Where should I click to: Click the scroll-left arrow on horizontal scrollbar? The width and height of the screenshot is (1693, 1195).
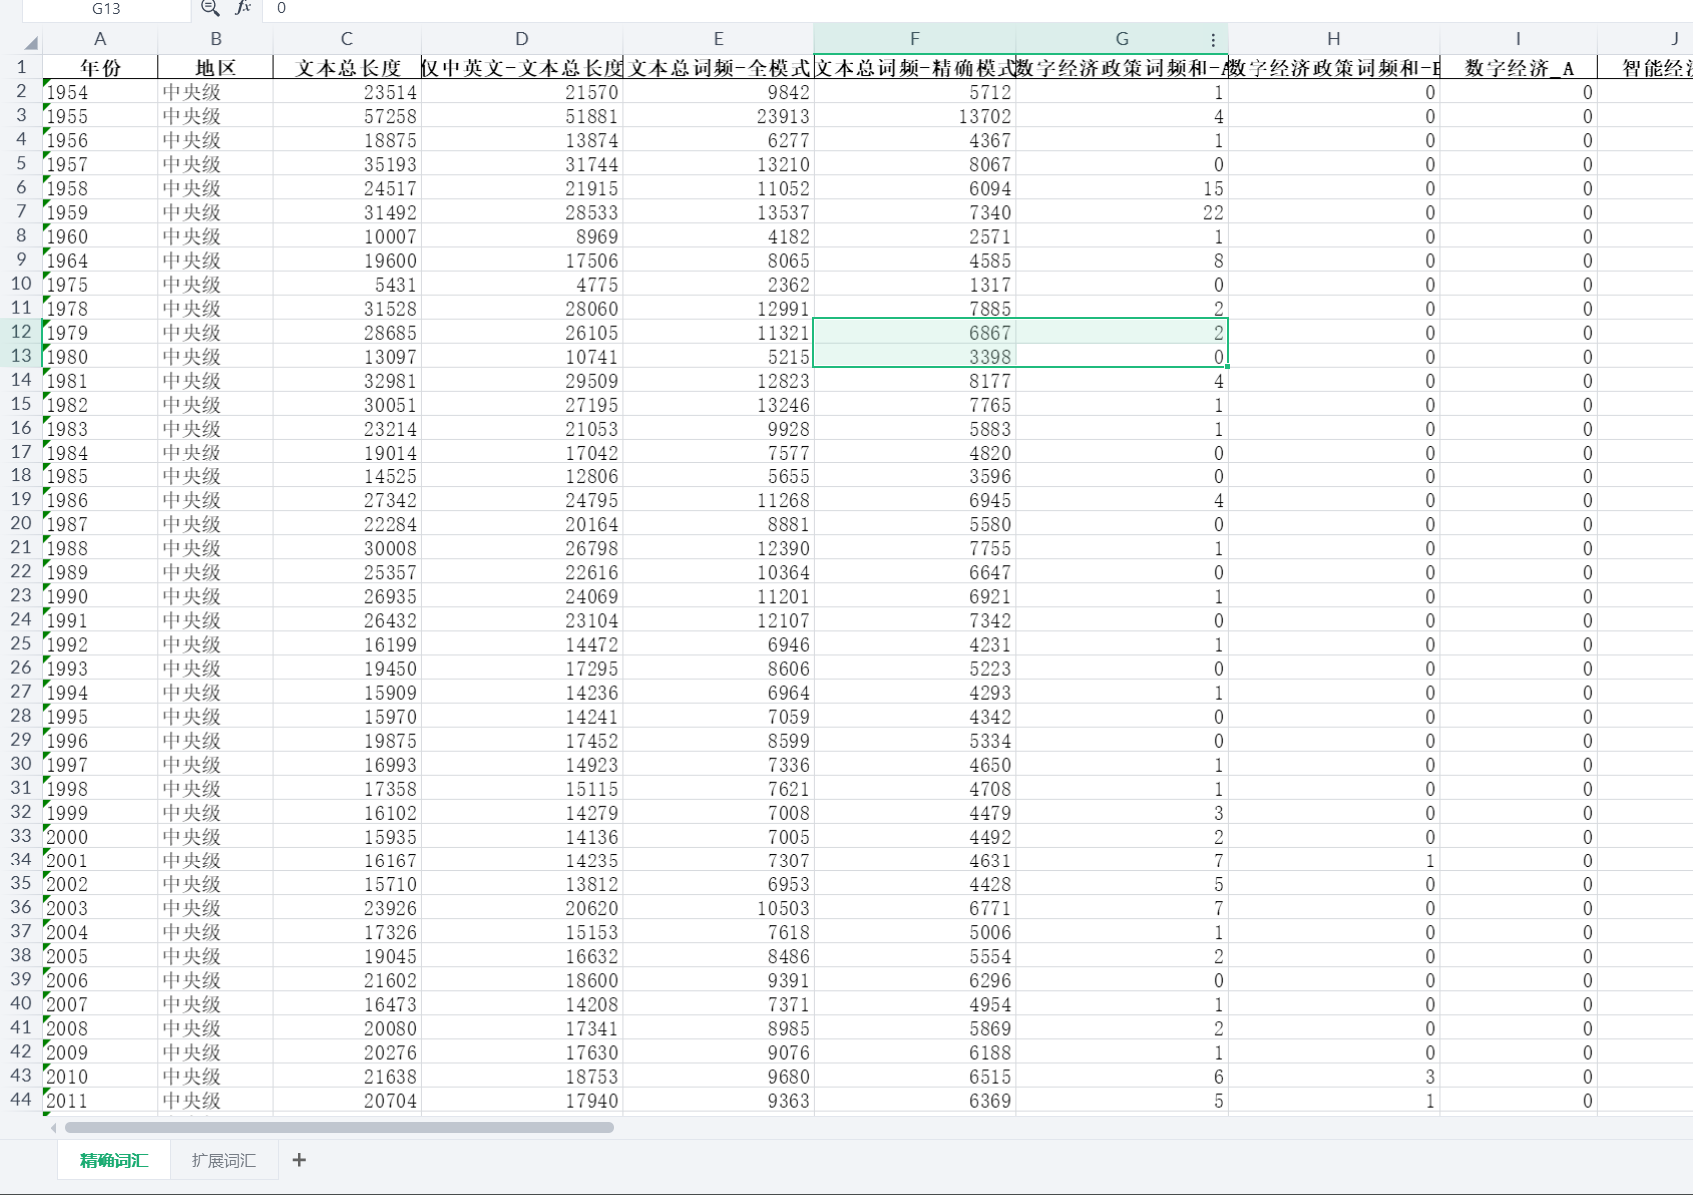(x=53, y=1128)
